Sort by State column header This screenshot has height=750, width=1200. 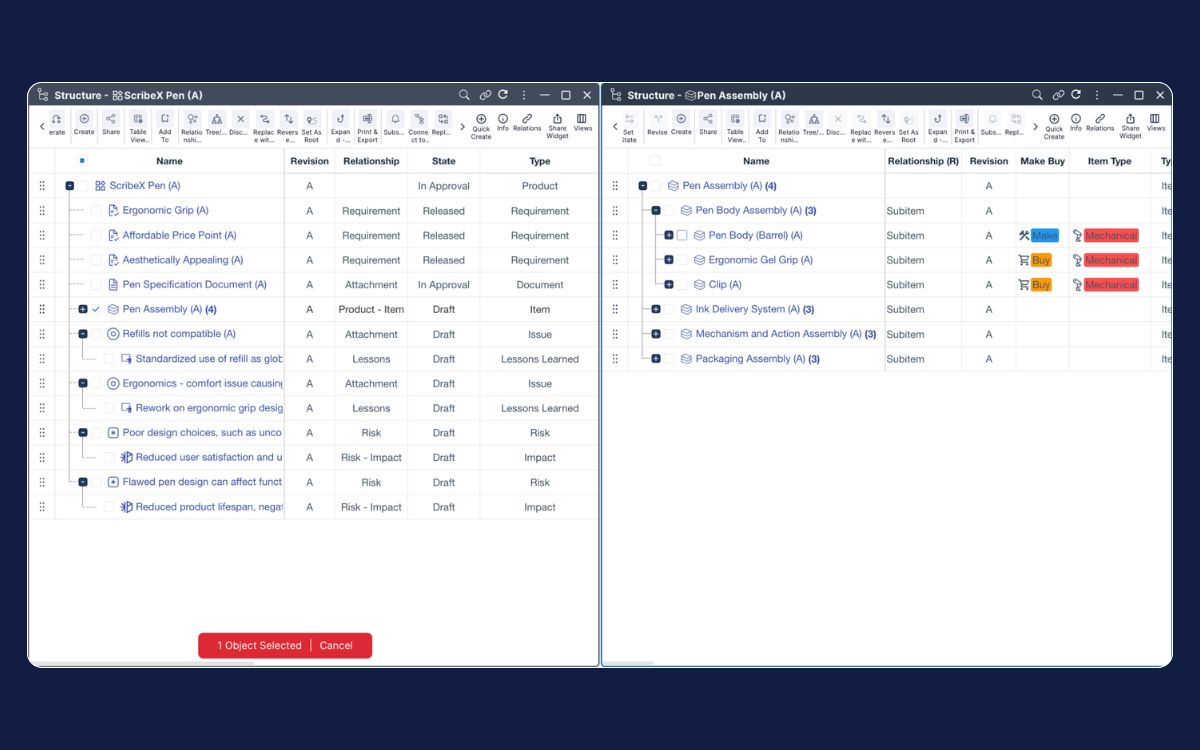click(444, 161)
